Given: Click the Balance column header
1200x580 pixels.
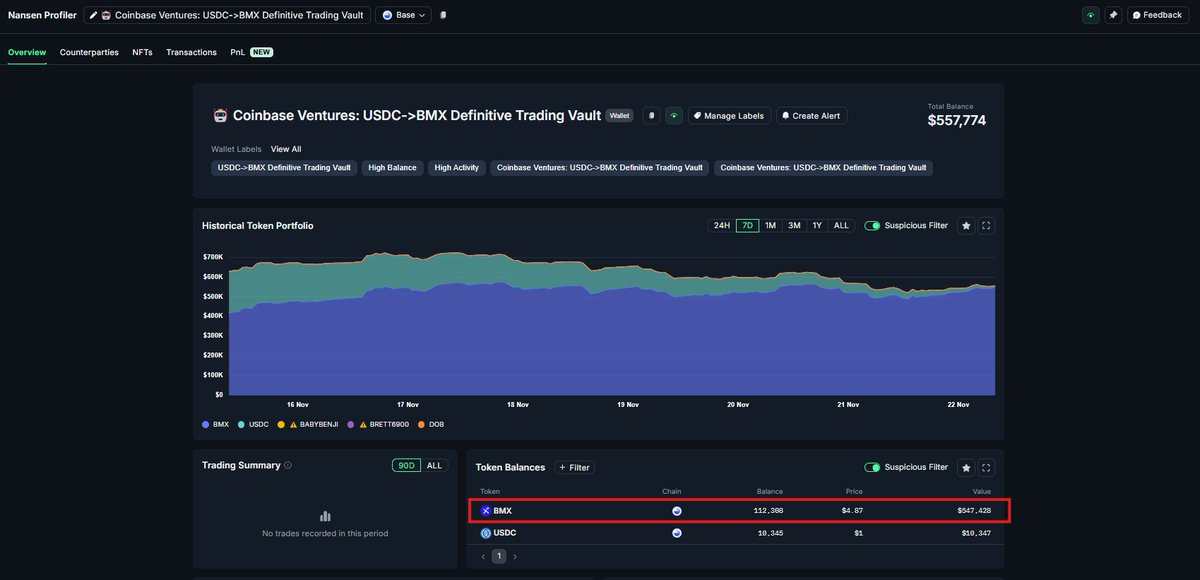Looking at the screenshot, I should tap(770, 491).
